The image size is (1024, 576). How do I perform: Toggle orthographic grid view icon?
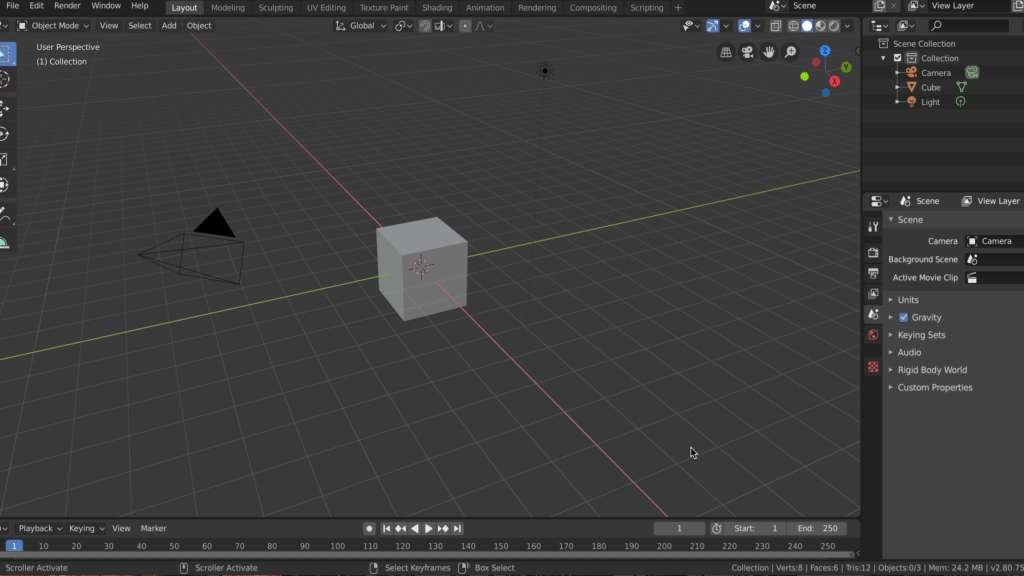[x=726, y=52]
